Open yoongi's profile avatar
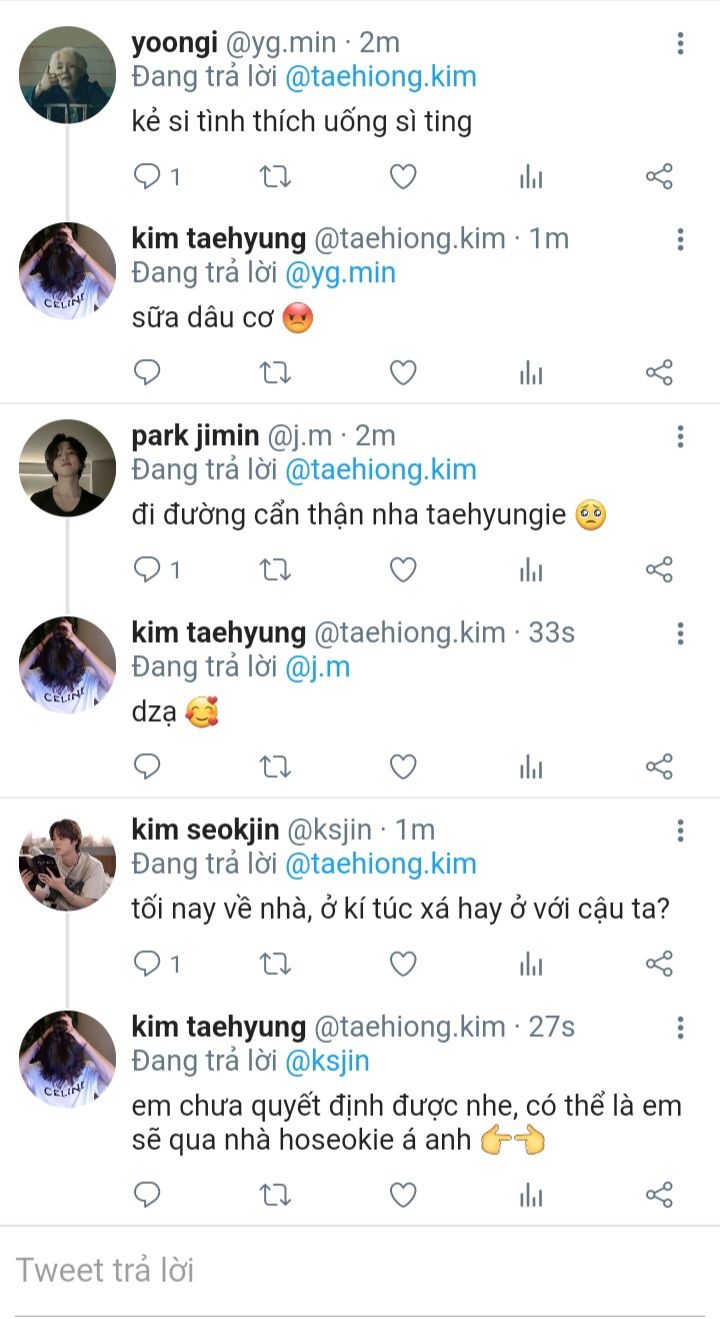The width and height of the screenshot is (720, 1319). point(68,75)
